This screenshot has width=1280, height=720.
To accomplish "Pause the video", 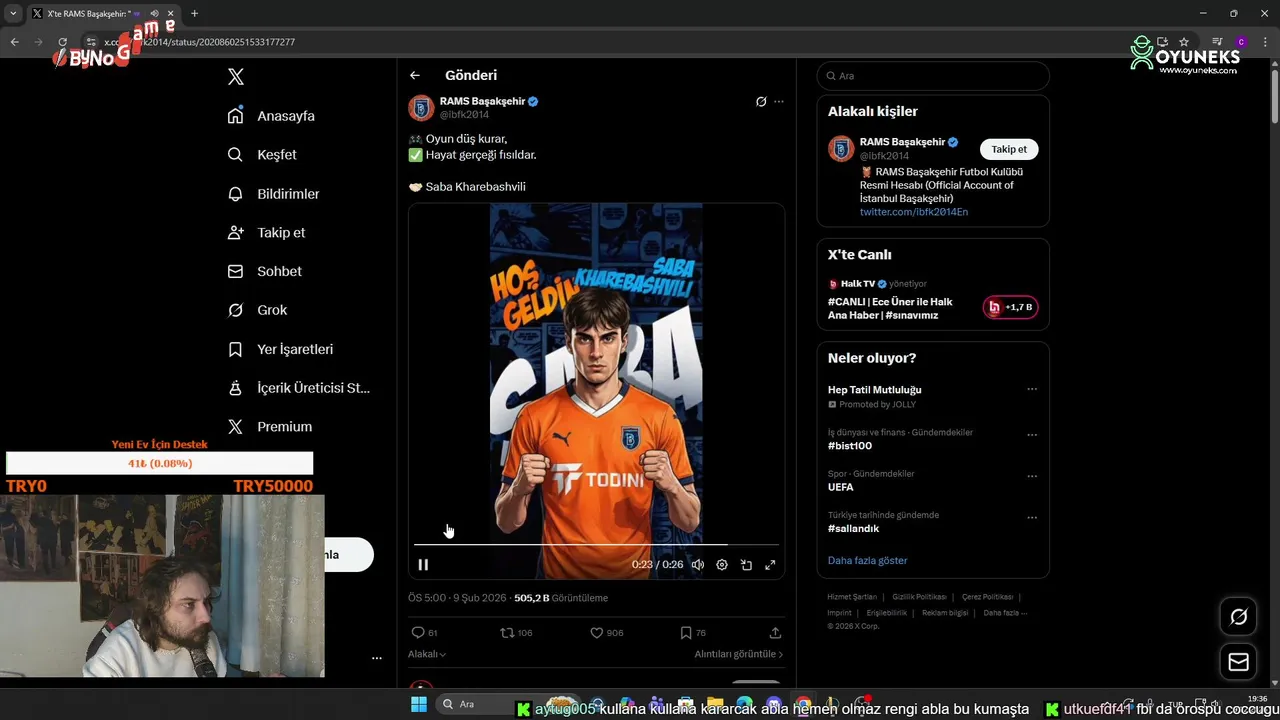I will [x=423, y=565].
